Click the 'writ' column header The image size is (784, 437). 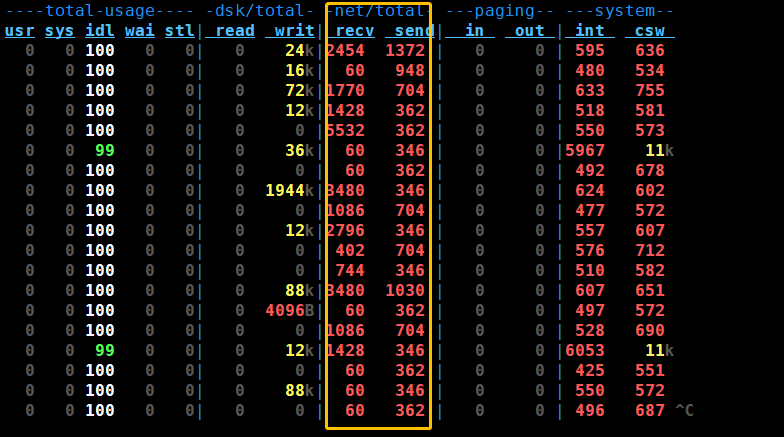[290, 30]
